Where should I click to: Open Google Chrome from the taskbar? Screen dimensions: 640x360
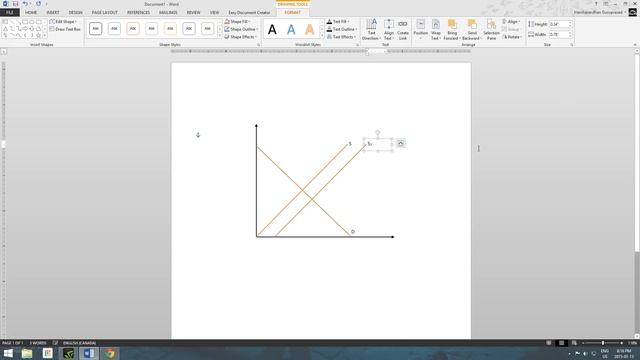pyautogui.click(x=110, y=353)
